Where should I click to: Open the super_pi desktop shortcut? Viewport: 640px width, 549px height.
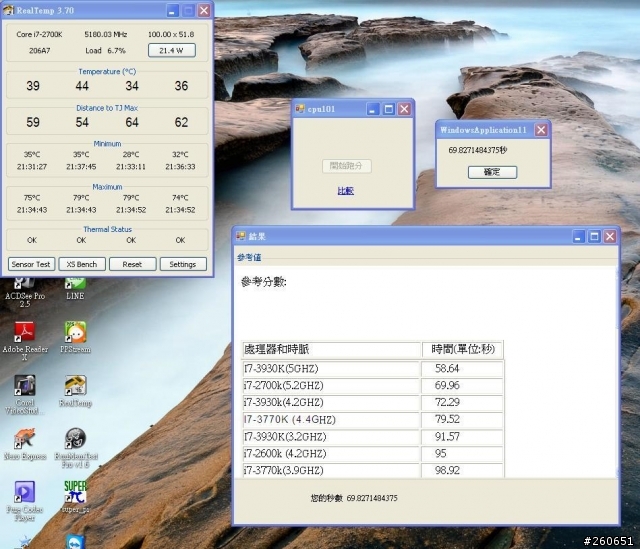75,494
